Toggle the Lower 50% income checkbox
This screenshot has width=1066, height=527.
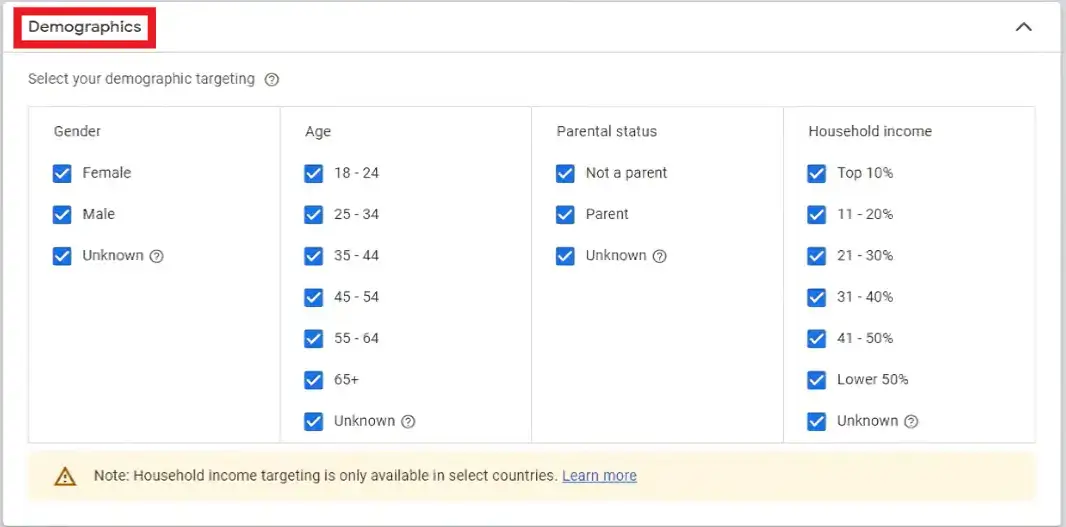[x=816, y=380]
